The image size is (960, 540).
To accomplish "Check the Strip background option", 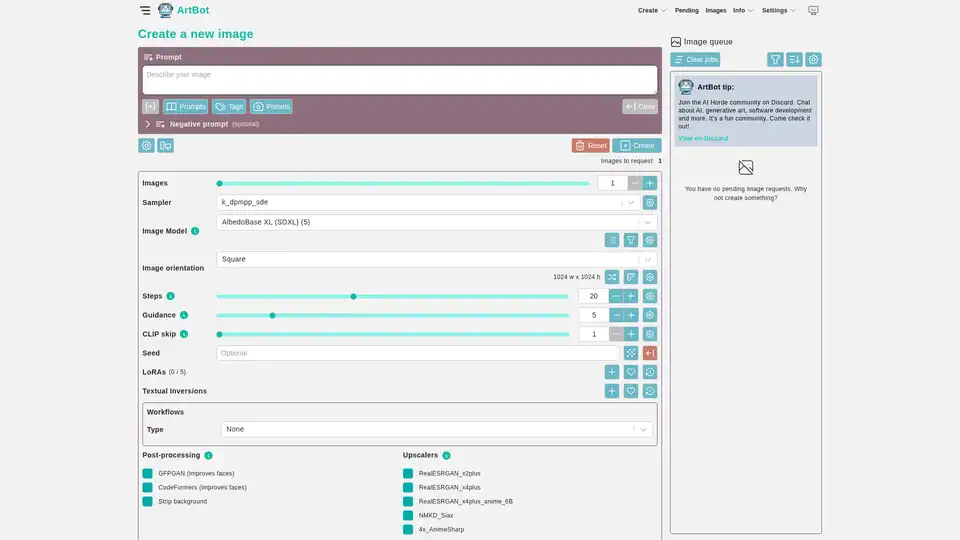I will point(148,501).
